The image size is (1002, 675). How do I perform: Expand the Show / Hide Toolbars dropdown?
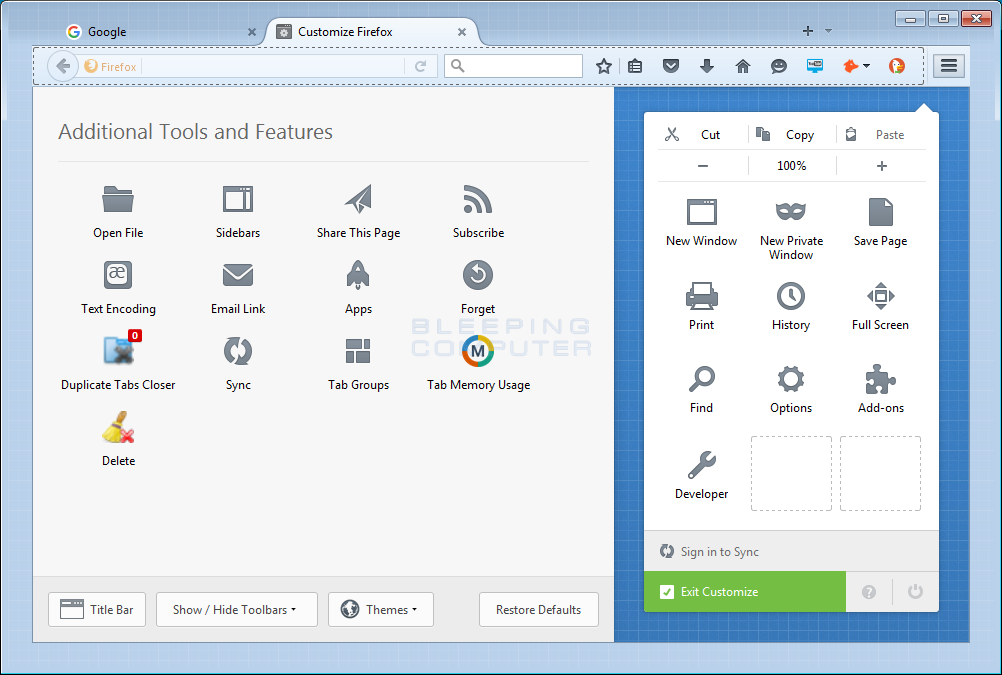pos(236,610)
